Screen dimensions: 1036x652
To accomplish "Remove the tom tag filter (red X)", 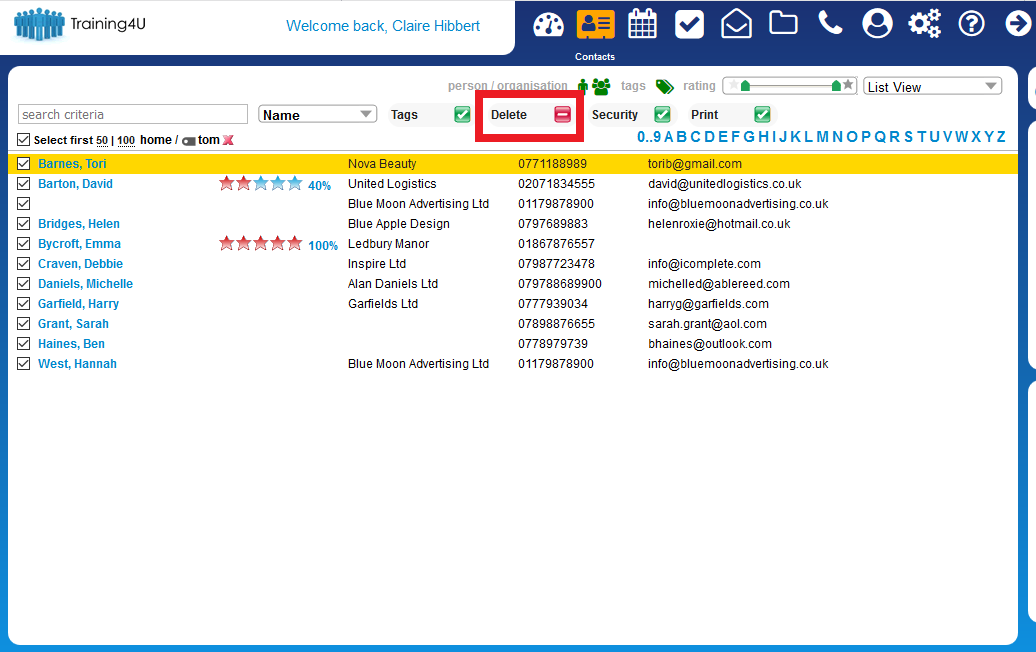I will tap(228, 140).
